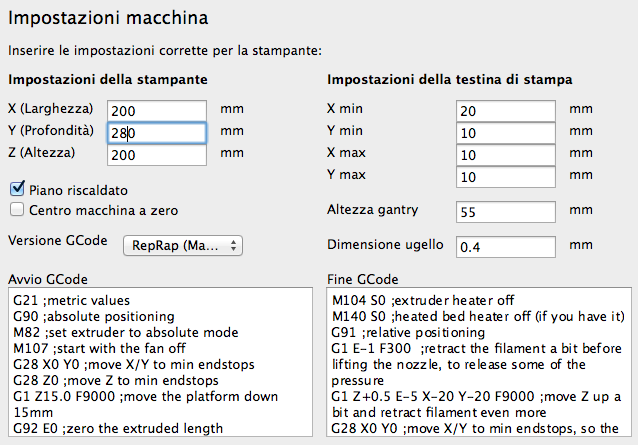Open the Versione GCode dropdown
638x445 pixels.
[x=182, y=244]
